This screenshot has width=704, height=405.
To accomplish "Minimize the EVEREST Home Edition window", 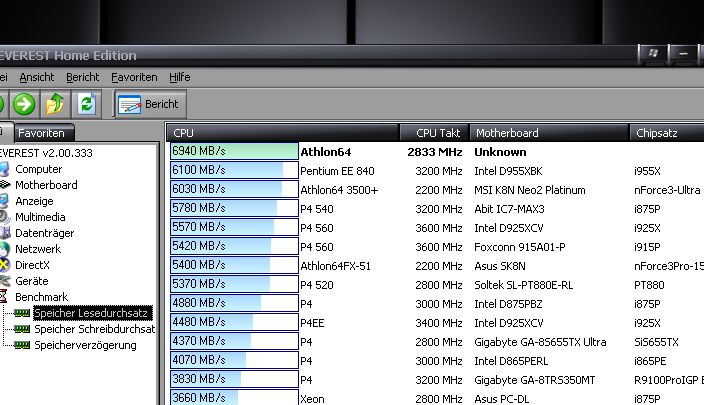I will pyautogui.click(x=683, y=54).
